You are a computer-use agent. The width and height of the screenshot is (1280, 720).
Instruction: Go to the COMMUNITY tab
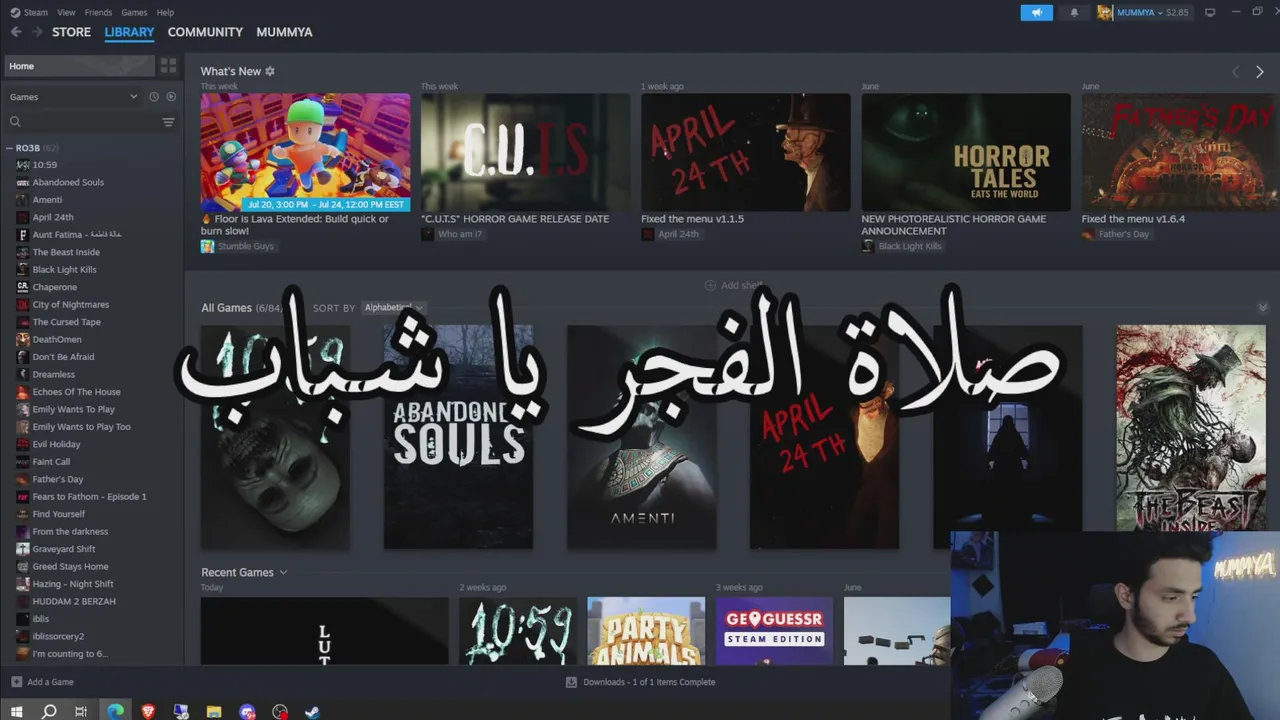tap(205, 32)
